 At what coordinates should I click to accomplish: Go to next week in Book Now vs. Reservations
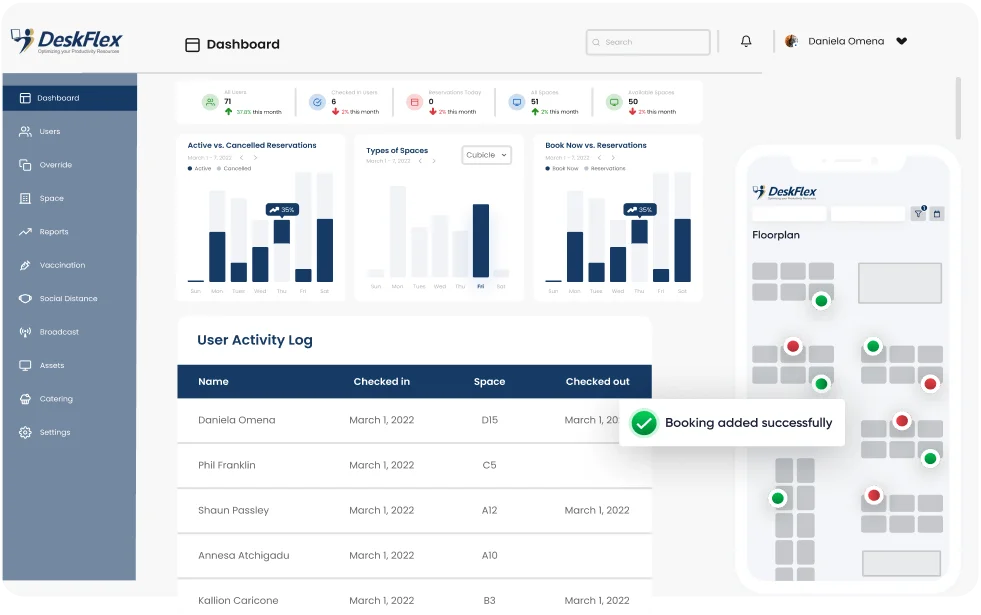(613, 158)
